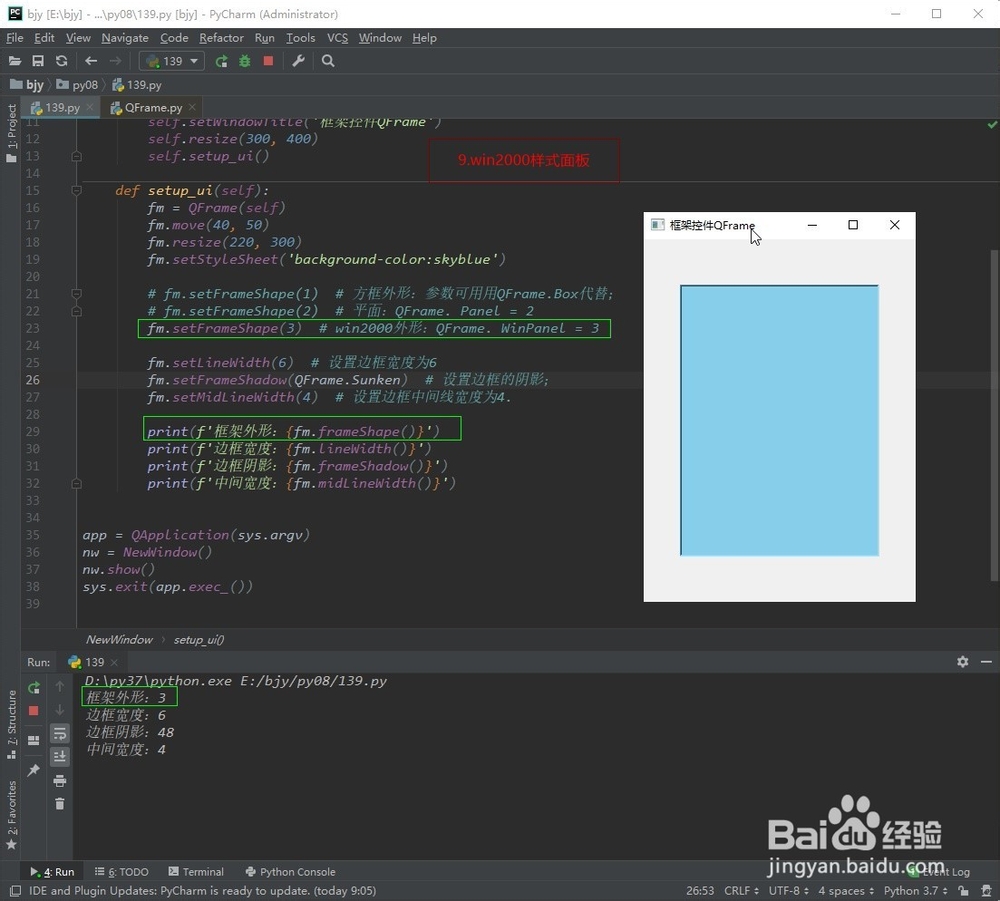
Task: Click the Run panel up arrow icon
Action: [59, 686]
